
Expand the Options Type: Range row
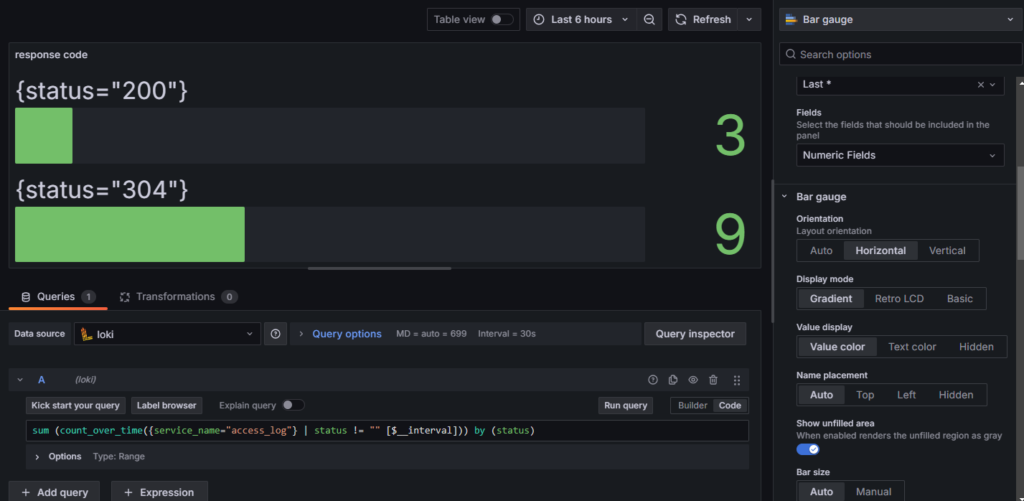coord(387,457)
